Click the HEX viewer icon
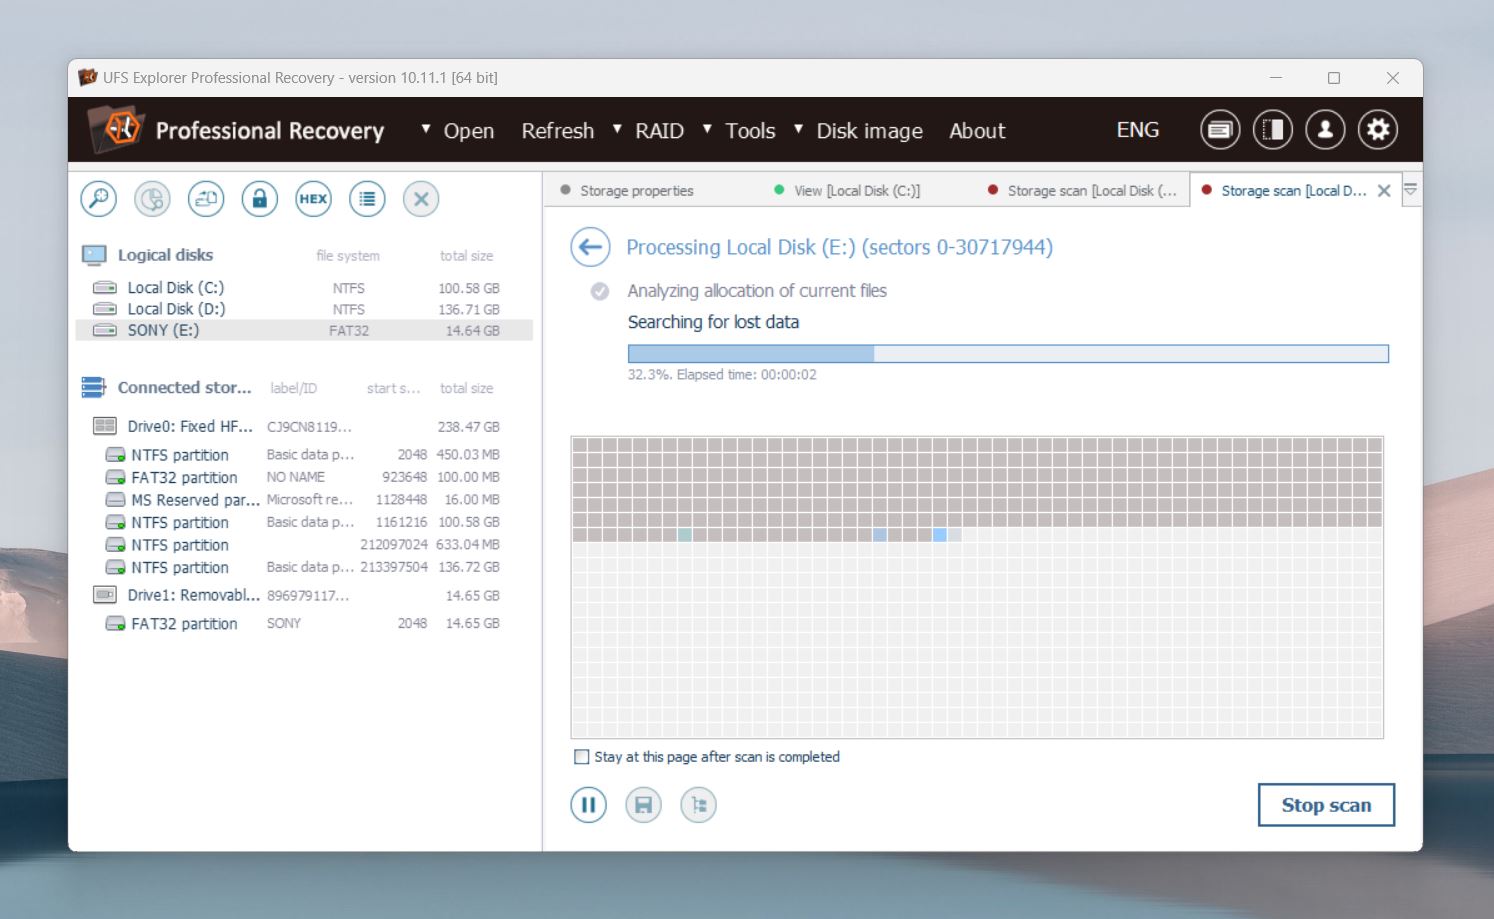This screenshot has width=1494, height=919. (313, 199)
